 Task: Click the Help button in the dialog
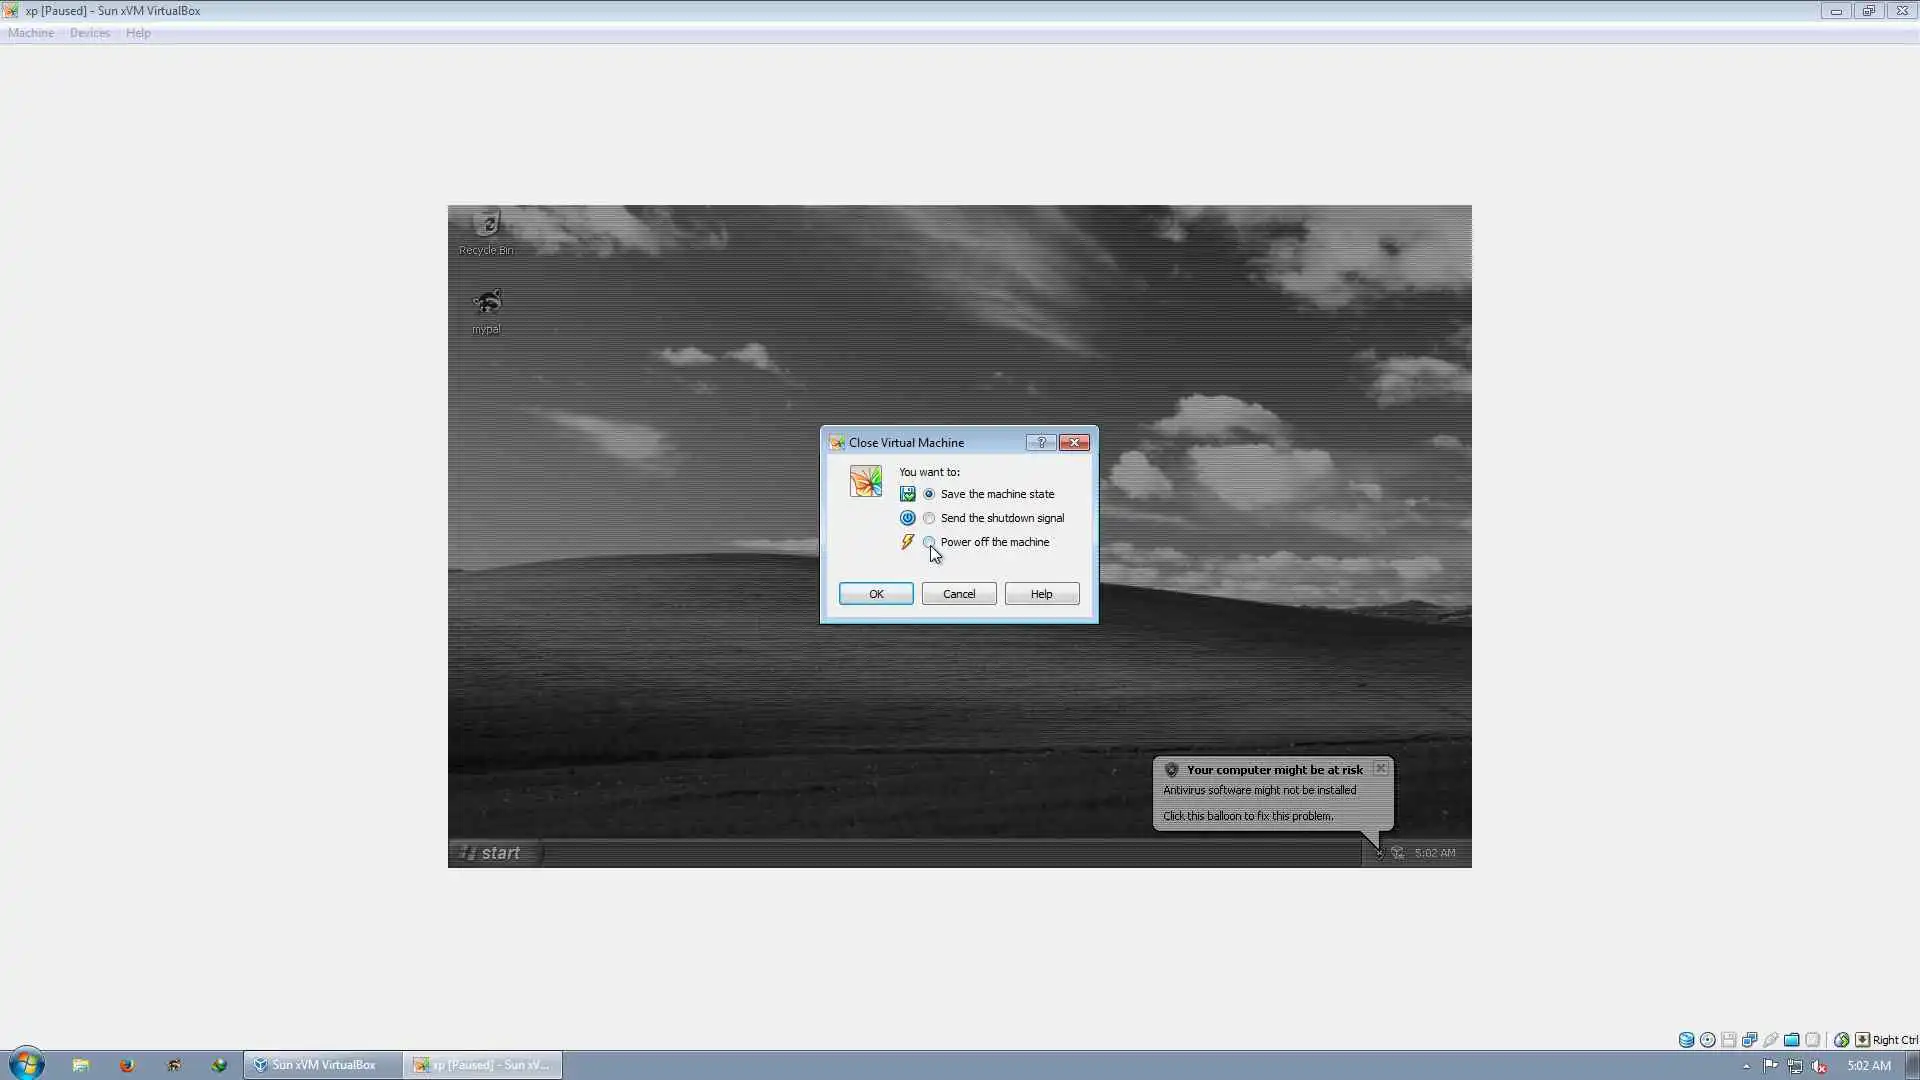coord(1041,594)
